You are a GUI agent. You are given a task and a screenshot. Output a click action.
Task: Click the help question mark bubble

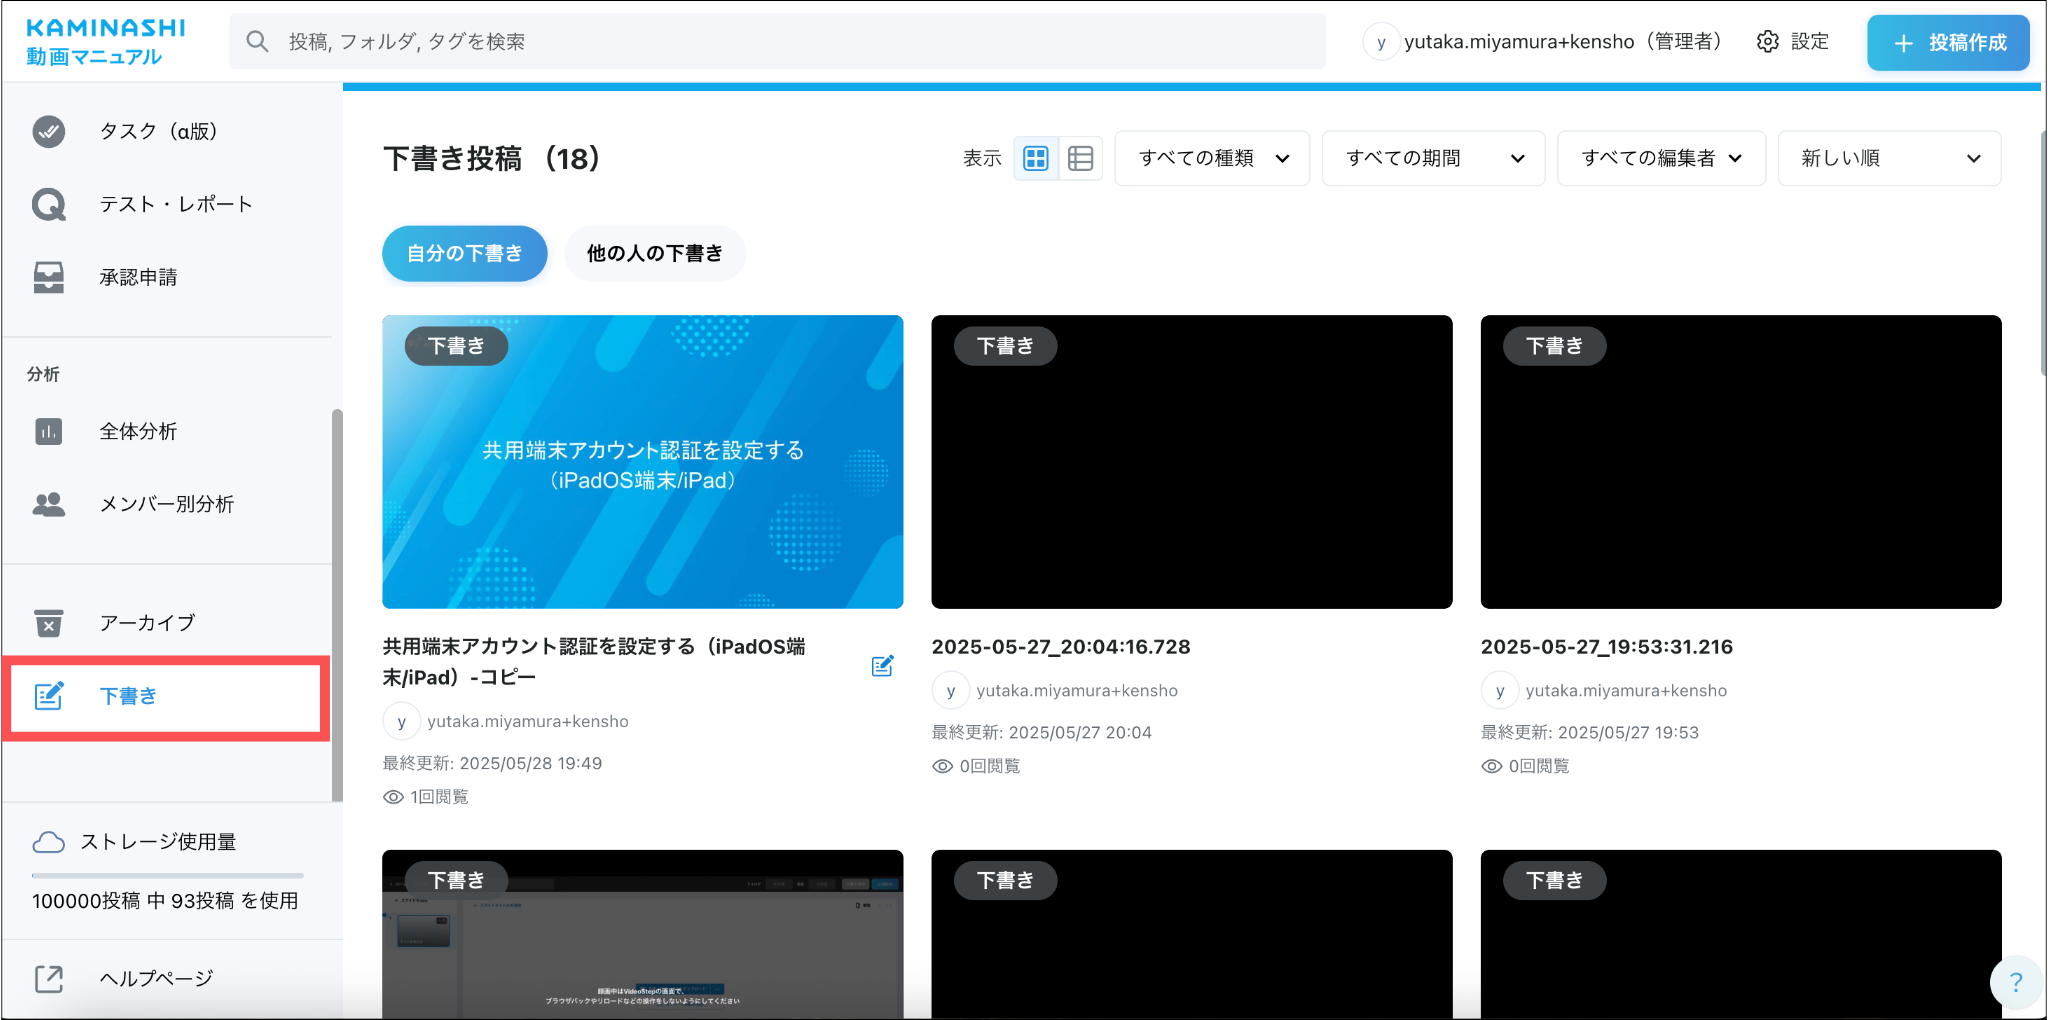pos(2015,982)
